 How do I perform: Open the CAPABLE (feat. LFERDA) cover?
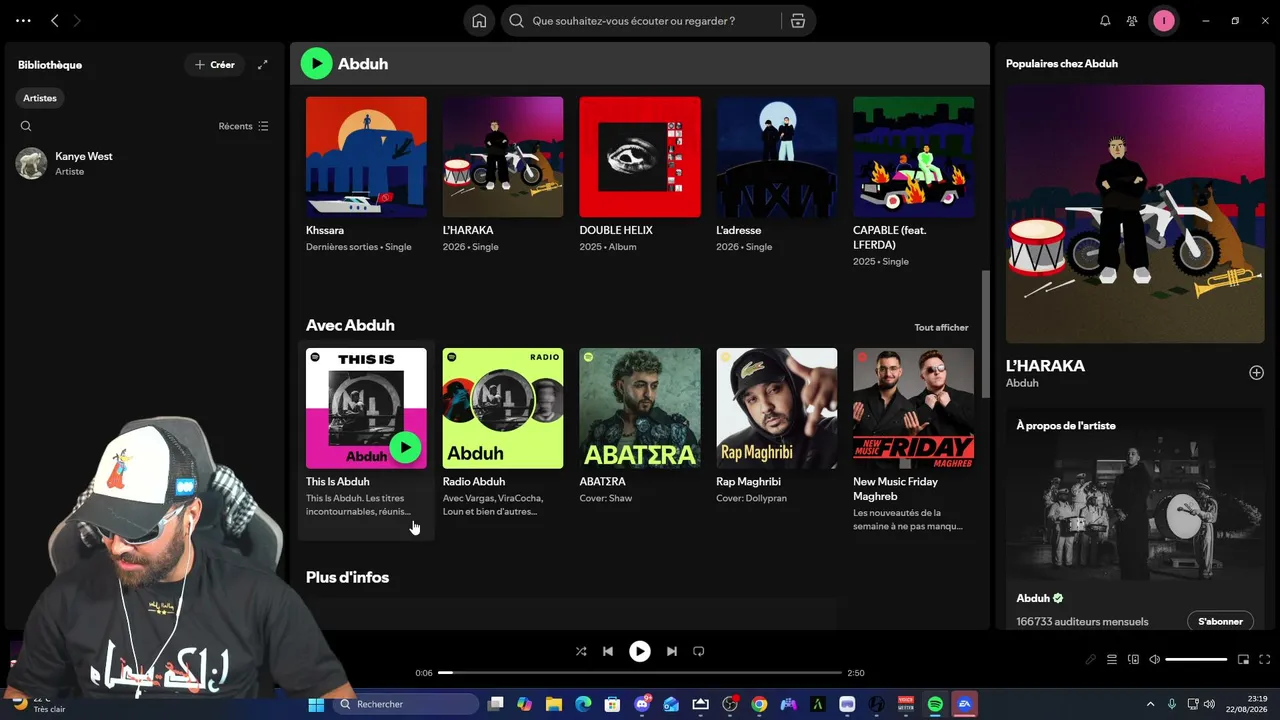(913, 157)
